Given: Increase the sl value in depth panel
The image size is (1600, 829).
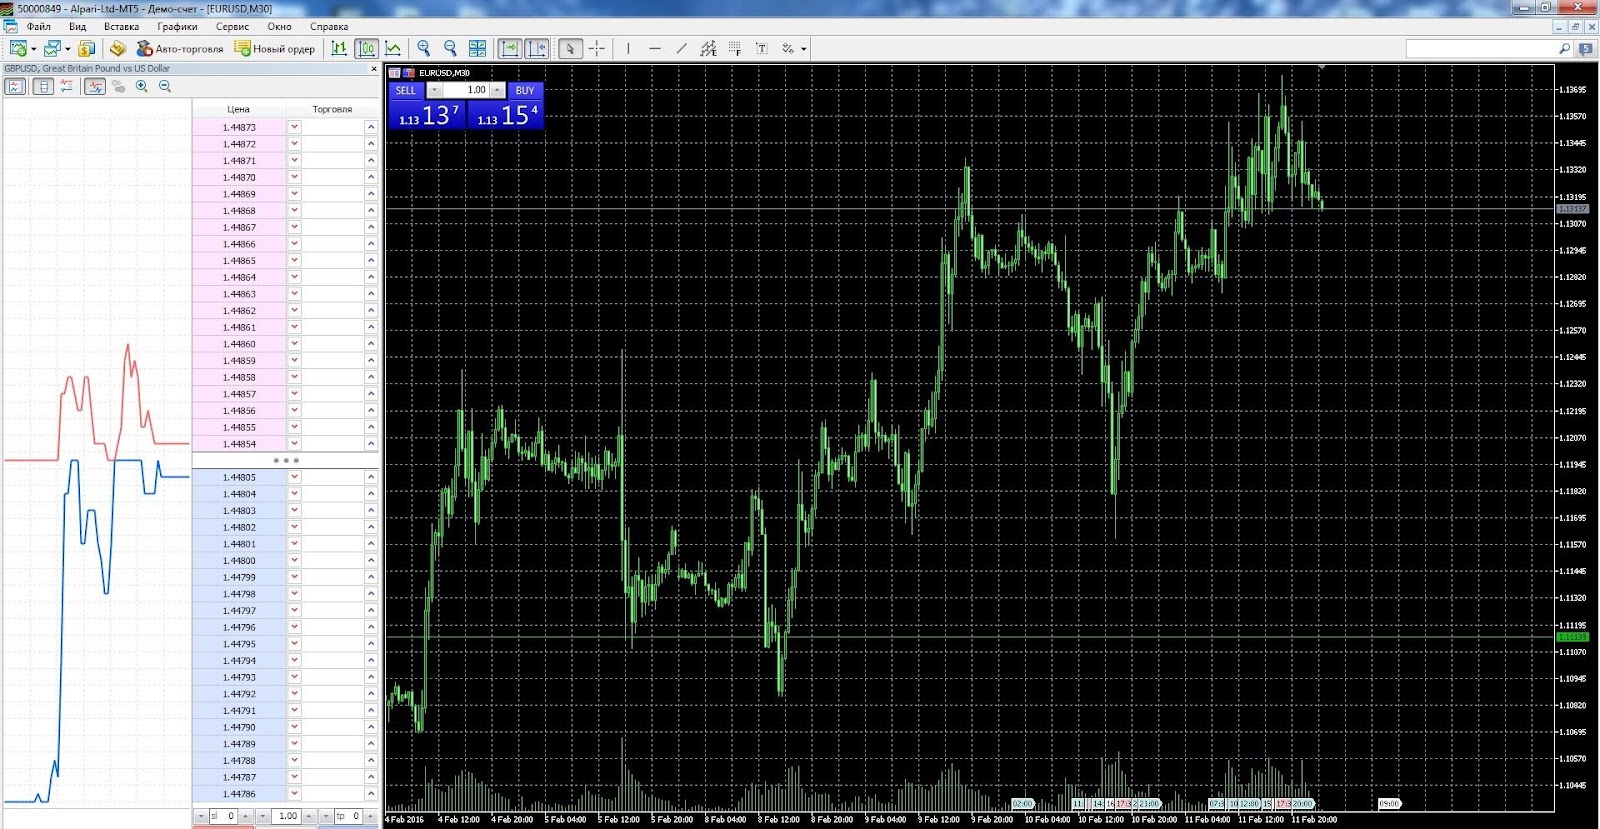Looking at the screenshot, I should 245,816.
